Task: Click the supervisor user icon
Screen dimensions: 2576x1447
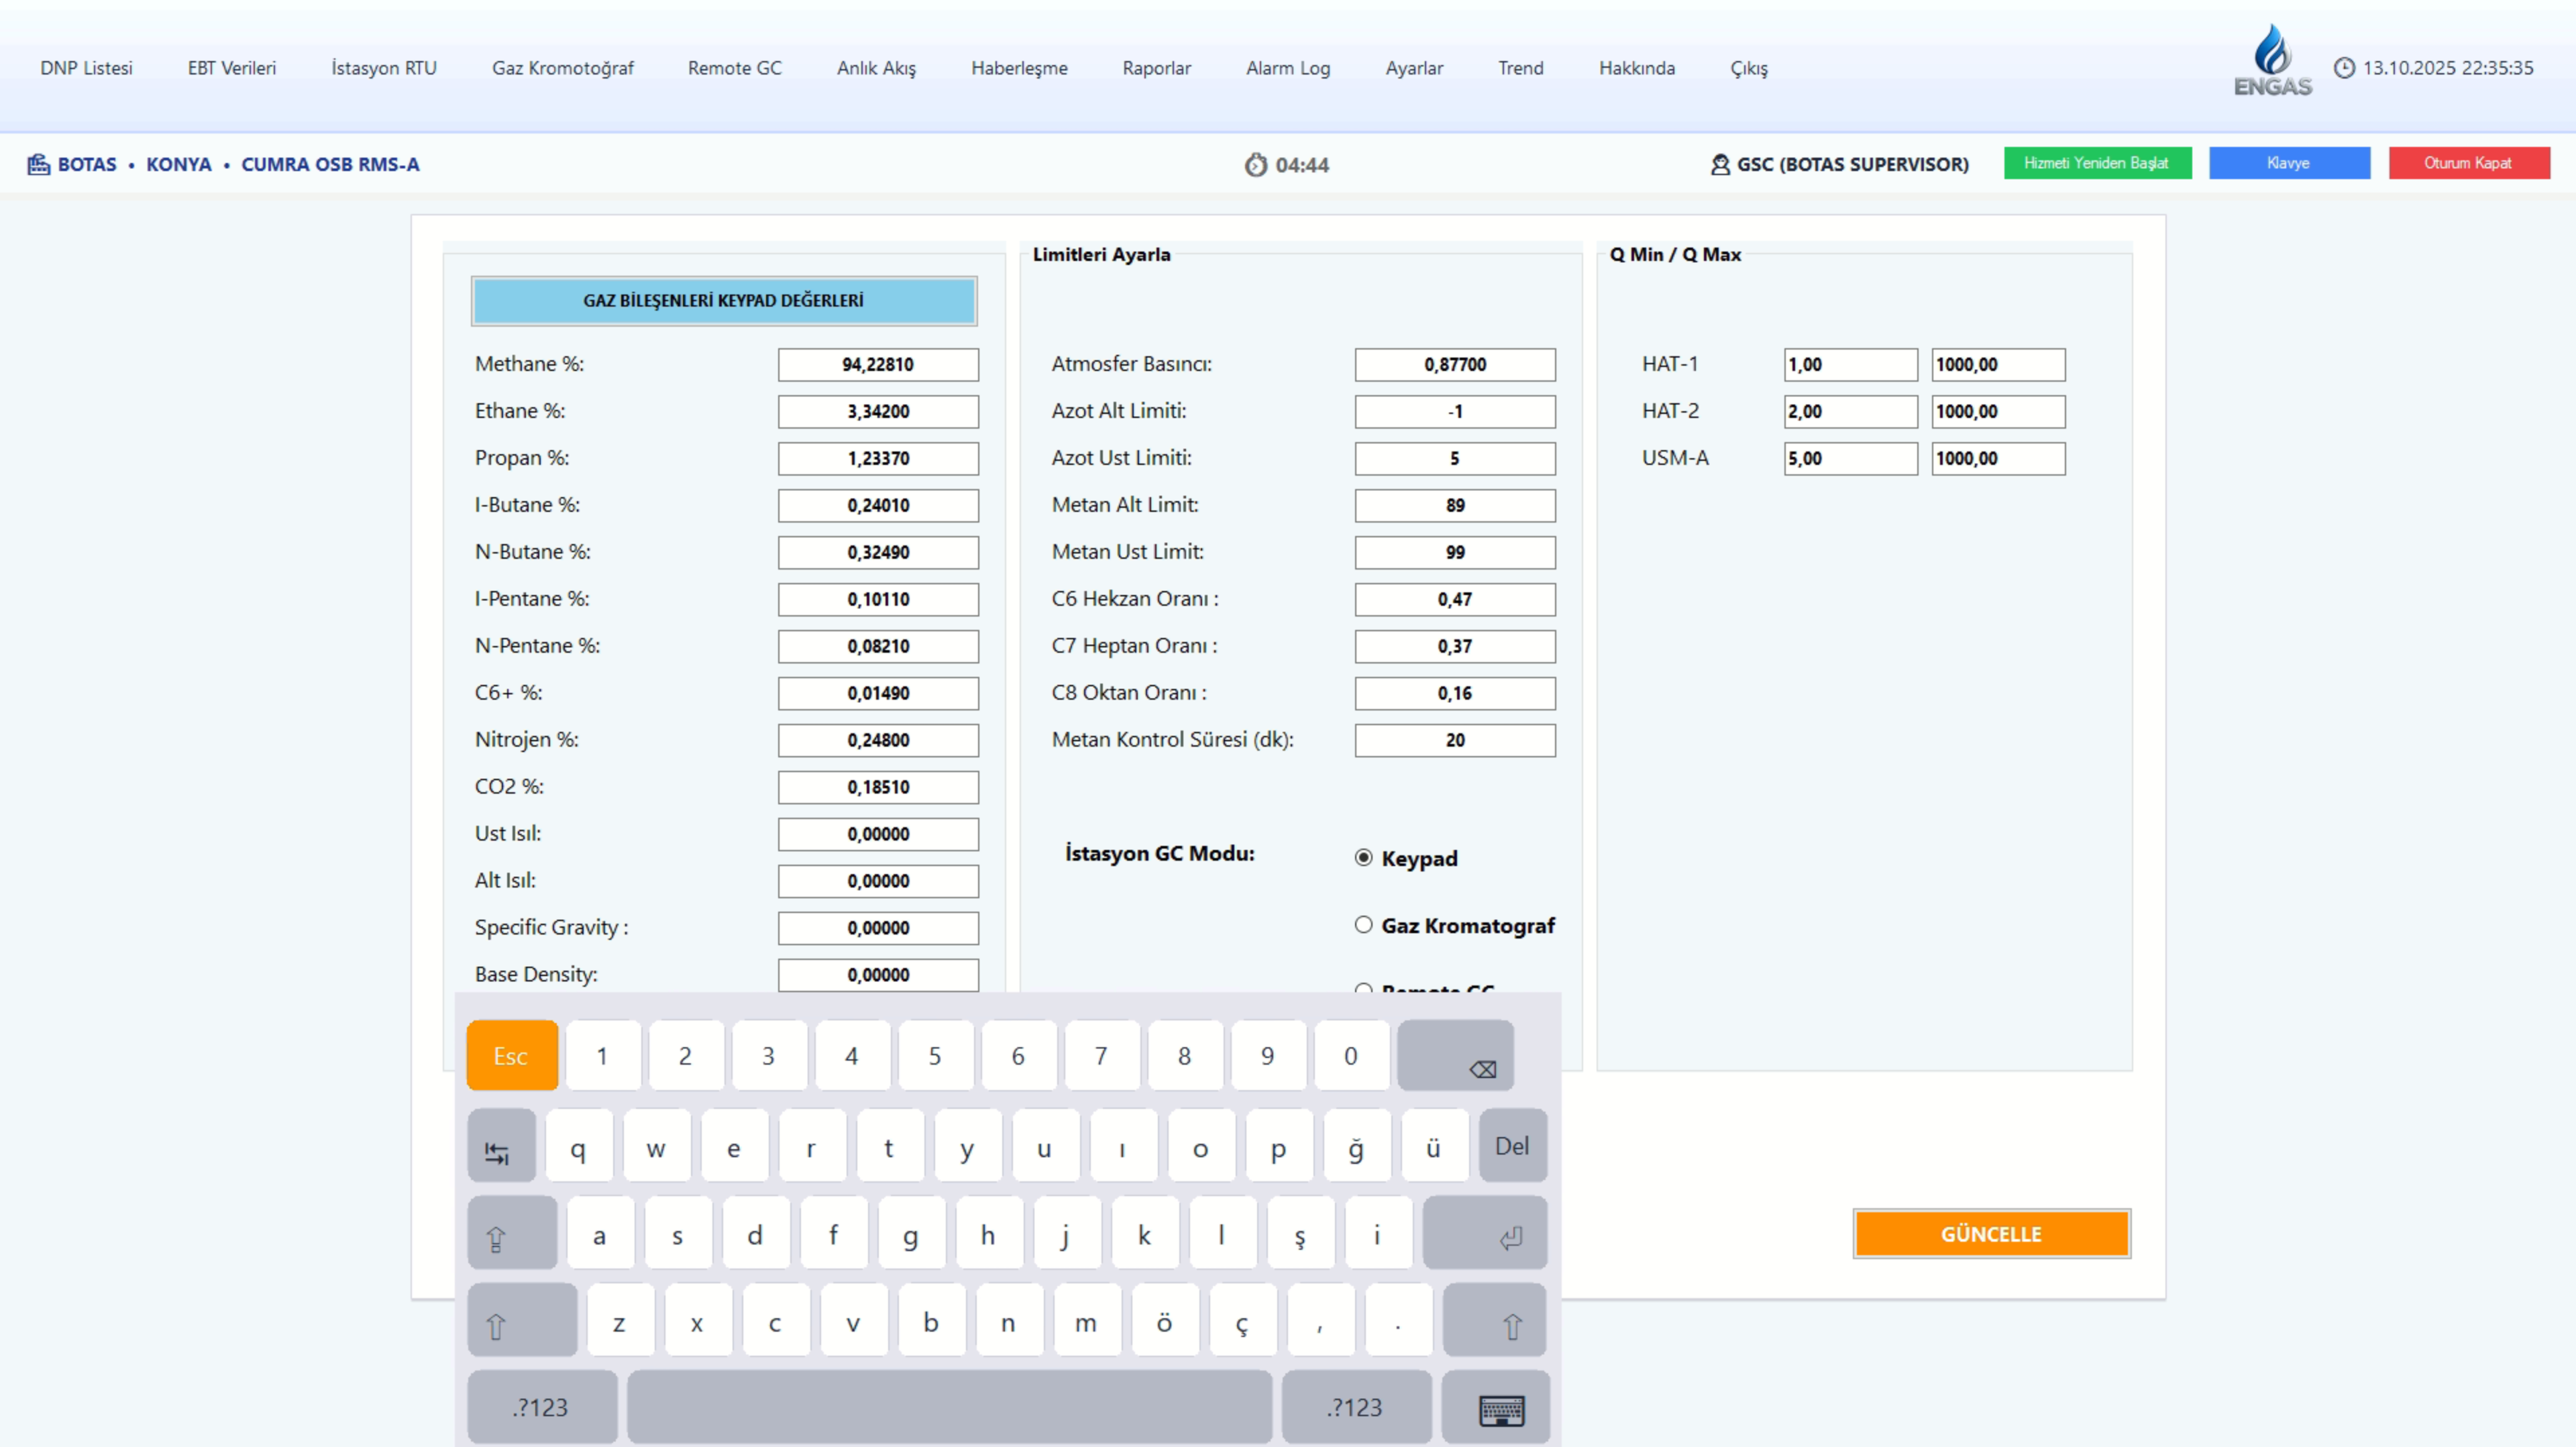Action: [x=1720, y=165]
